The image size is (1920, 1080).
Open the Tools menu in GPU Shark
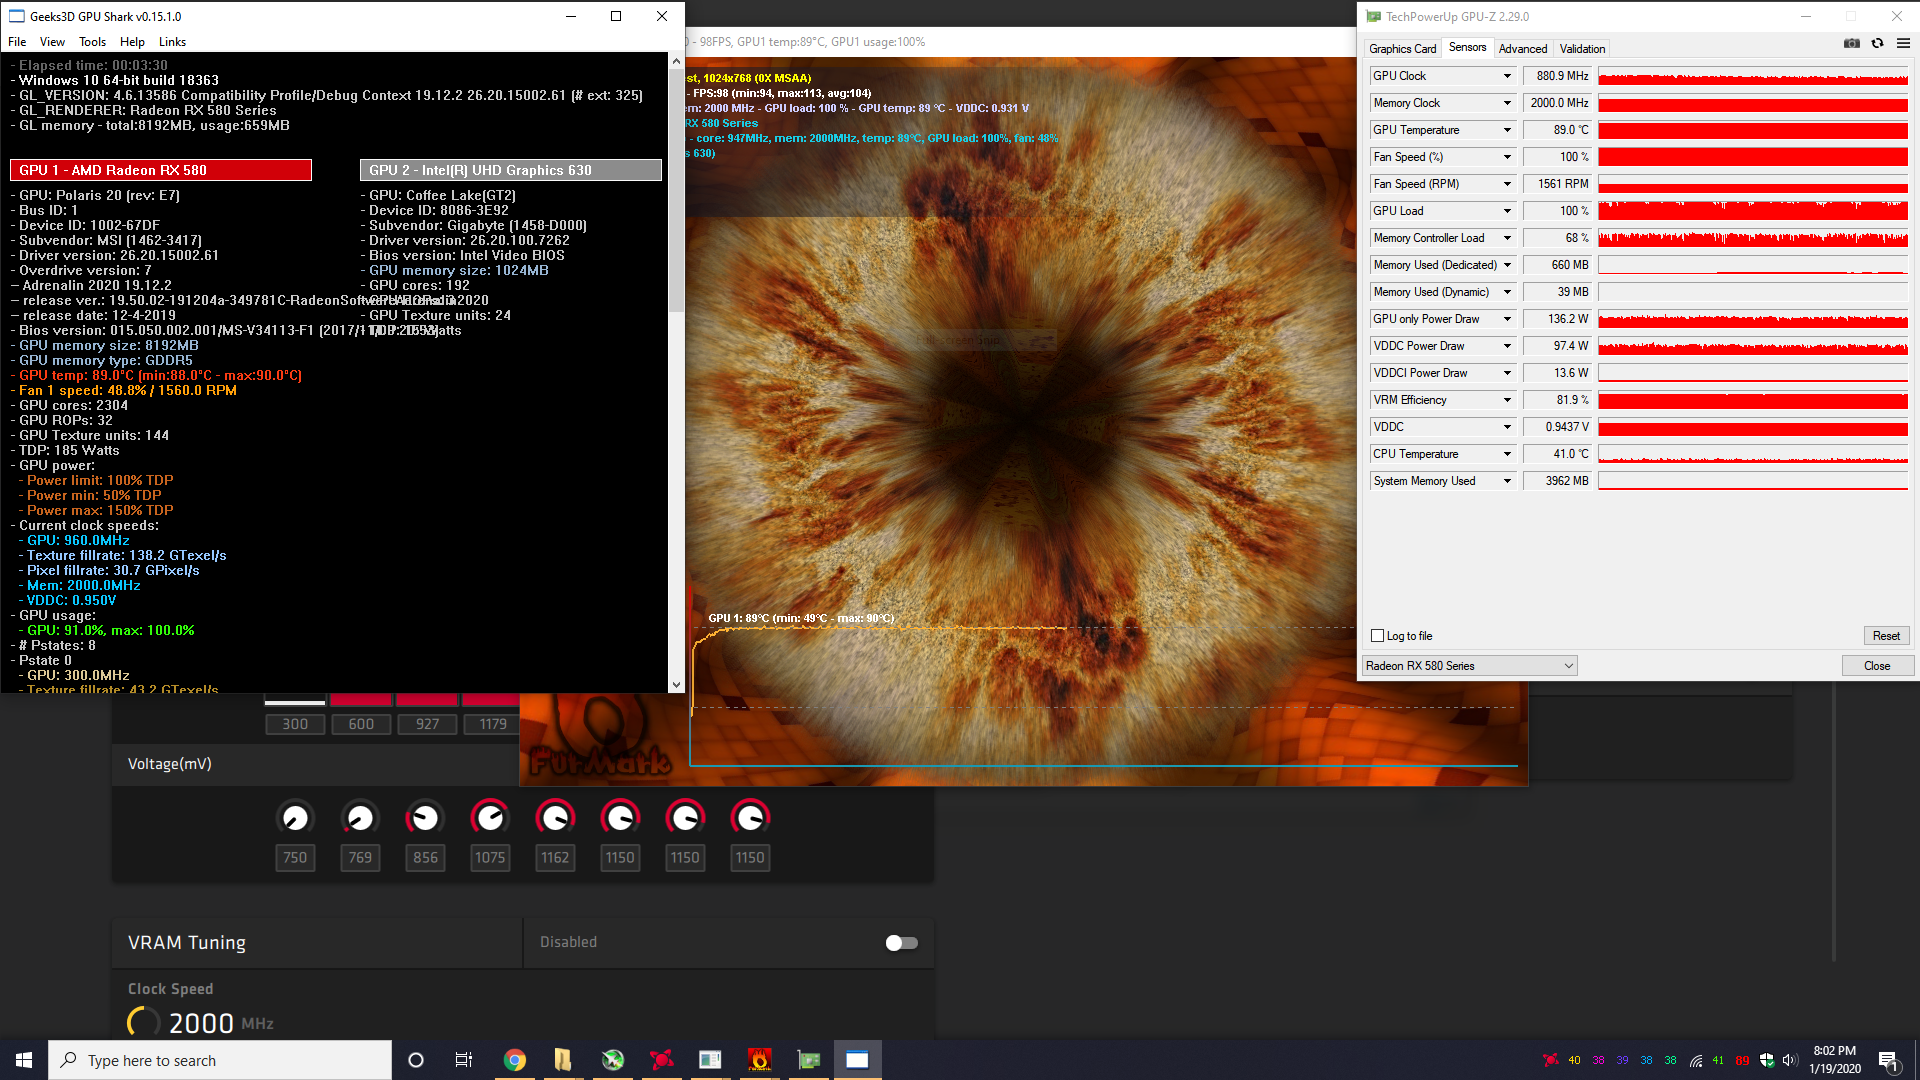click(x=92, y=42)
